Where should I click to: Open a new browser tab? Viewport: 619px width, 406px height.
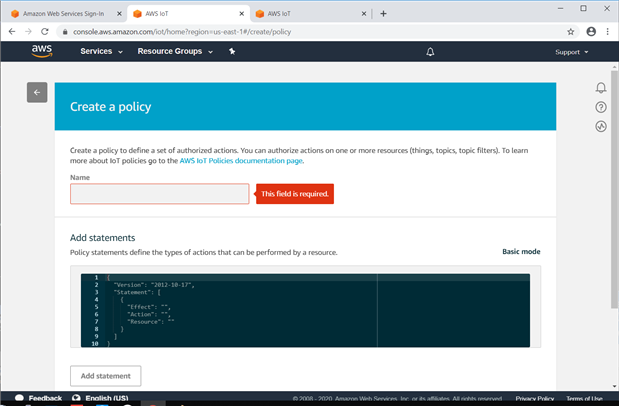tap(383, 14)
